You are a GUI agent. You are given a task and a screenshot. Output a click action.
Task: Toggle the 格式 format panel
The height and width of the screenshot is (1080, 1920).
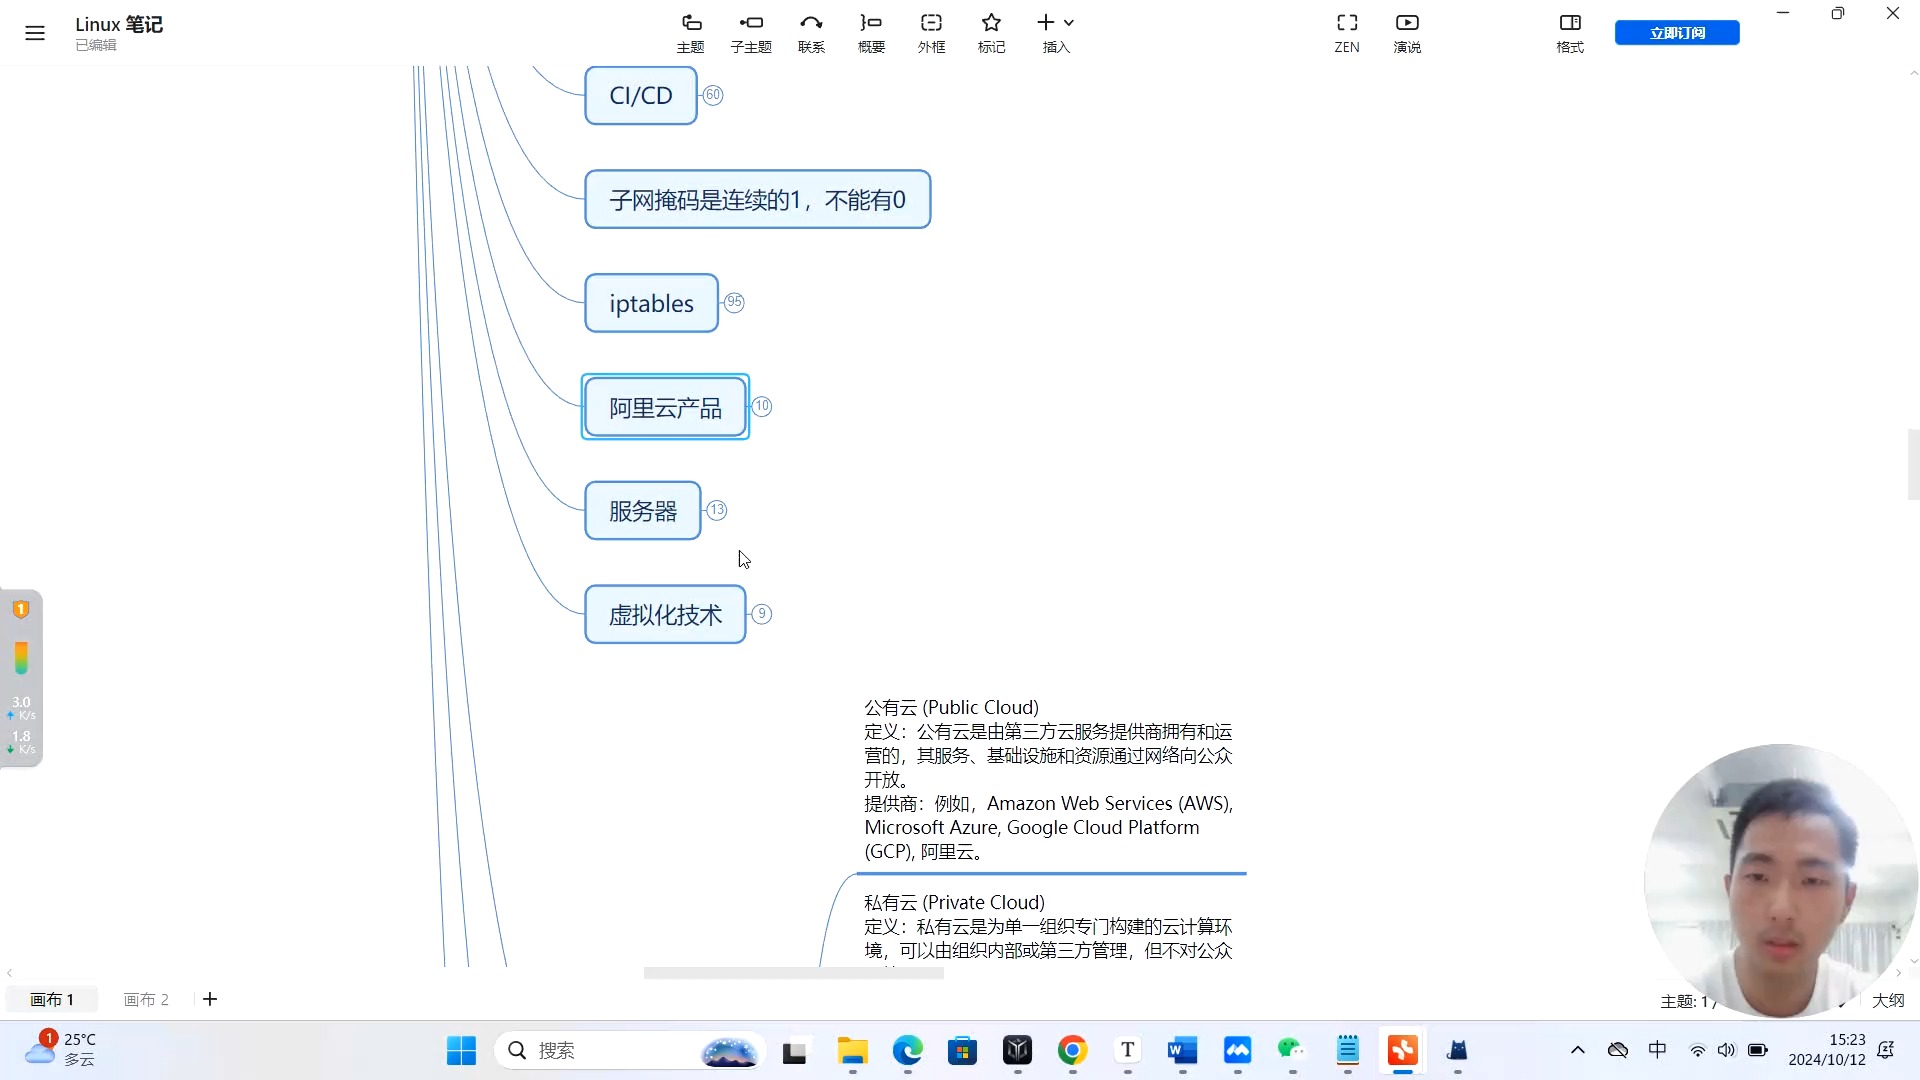1570,33
